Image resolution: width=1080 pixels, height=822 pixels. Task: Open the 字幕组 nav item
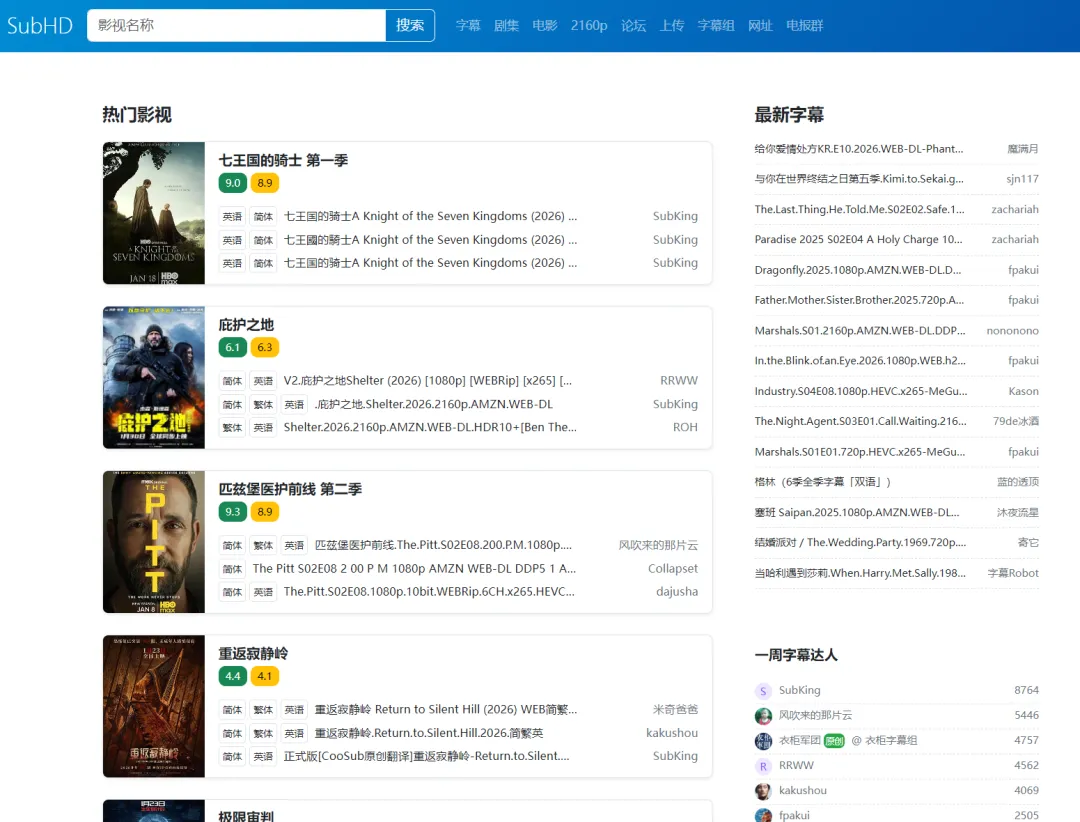(x=716, y=25)
